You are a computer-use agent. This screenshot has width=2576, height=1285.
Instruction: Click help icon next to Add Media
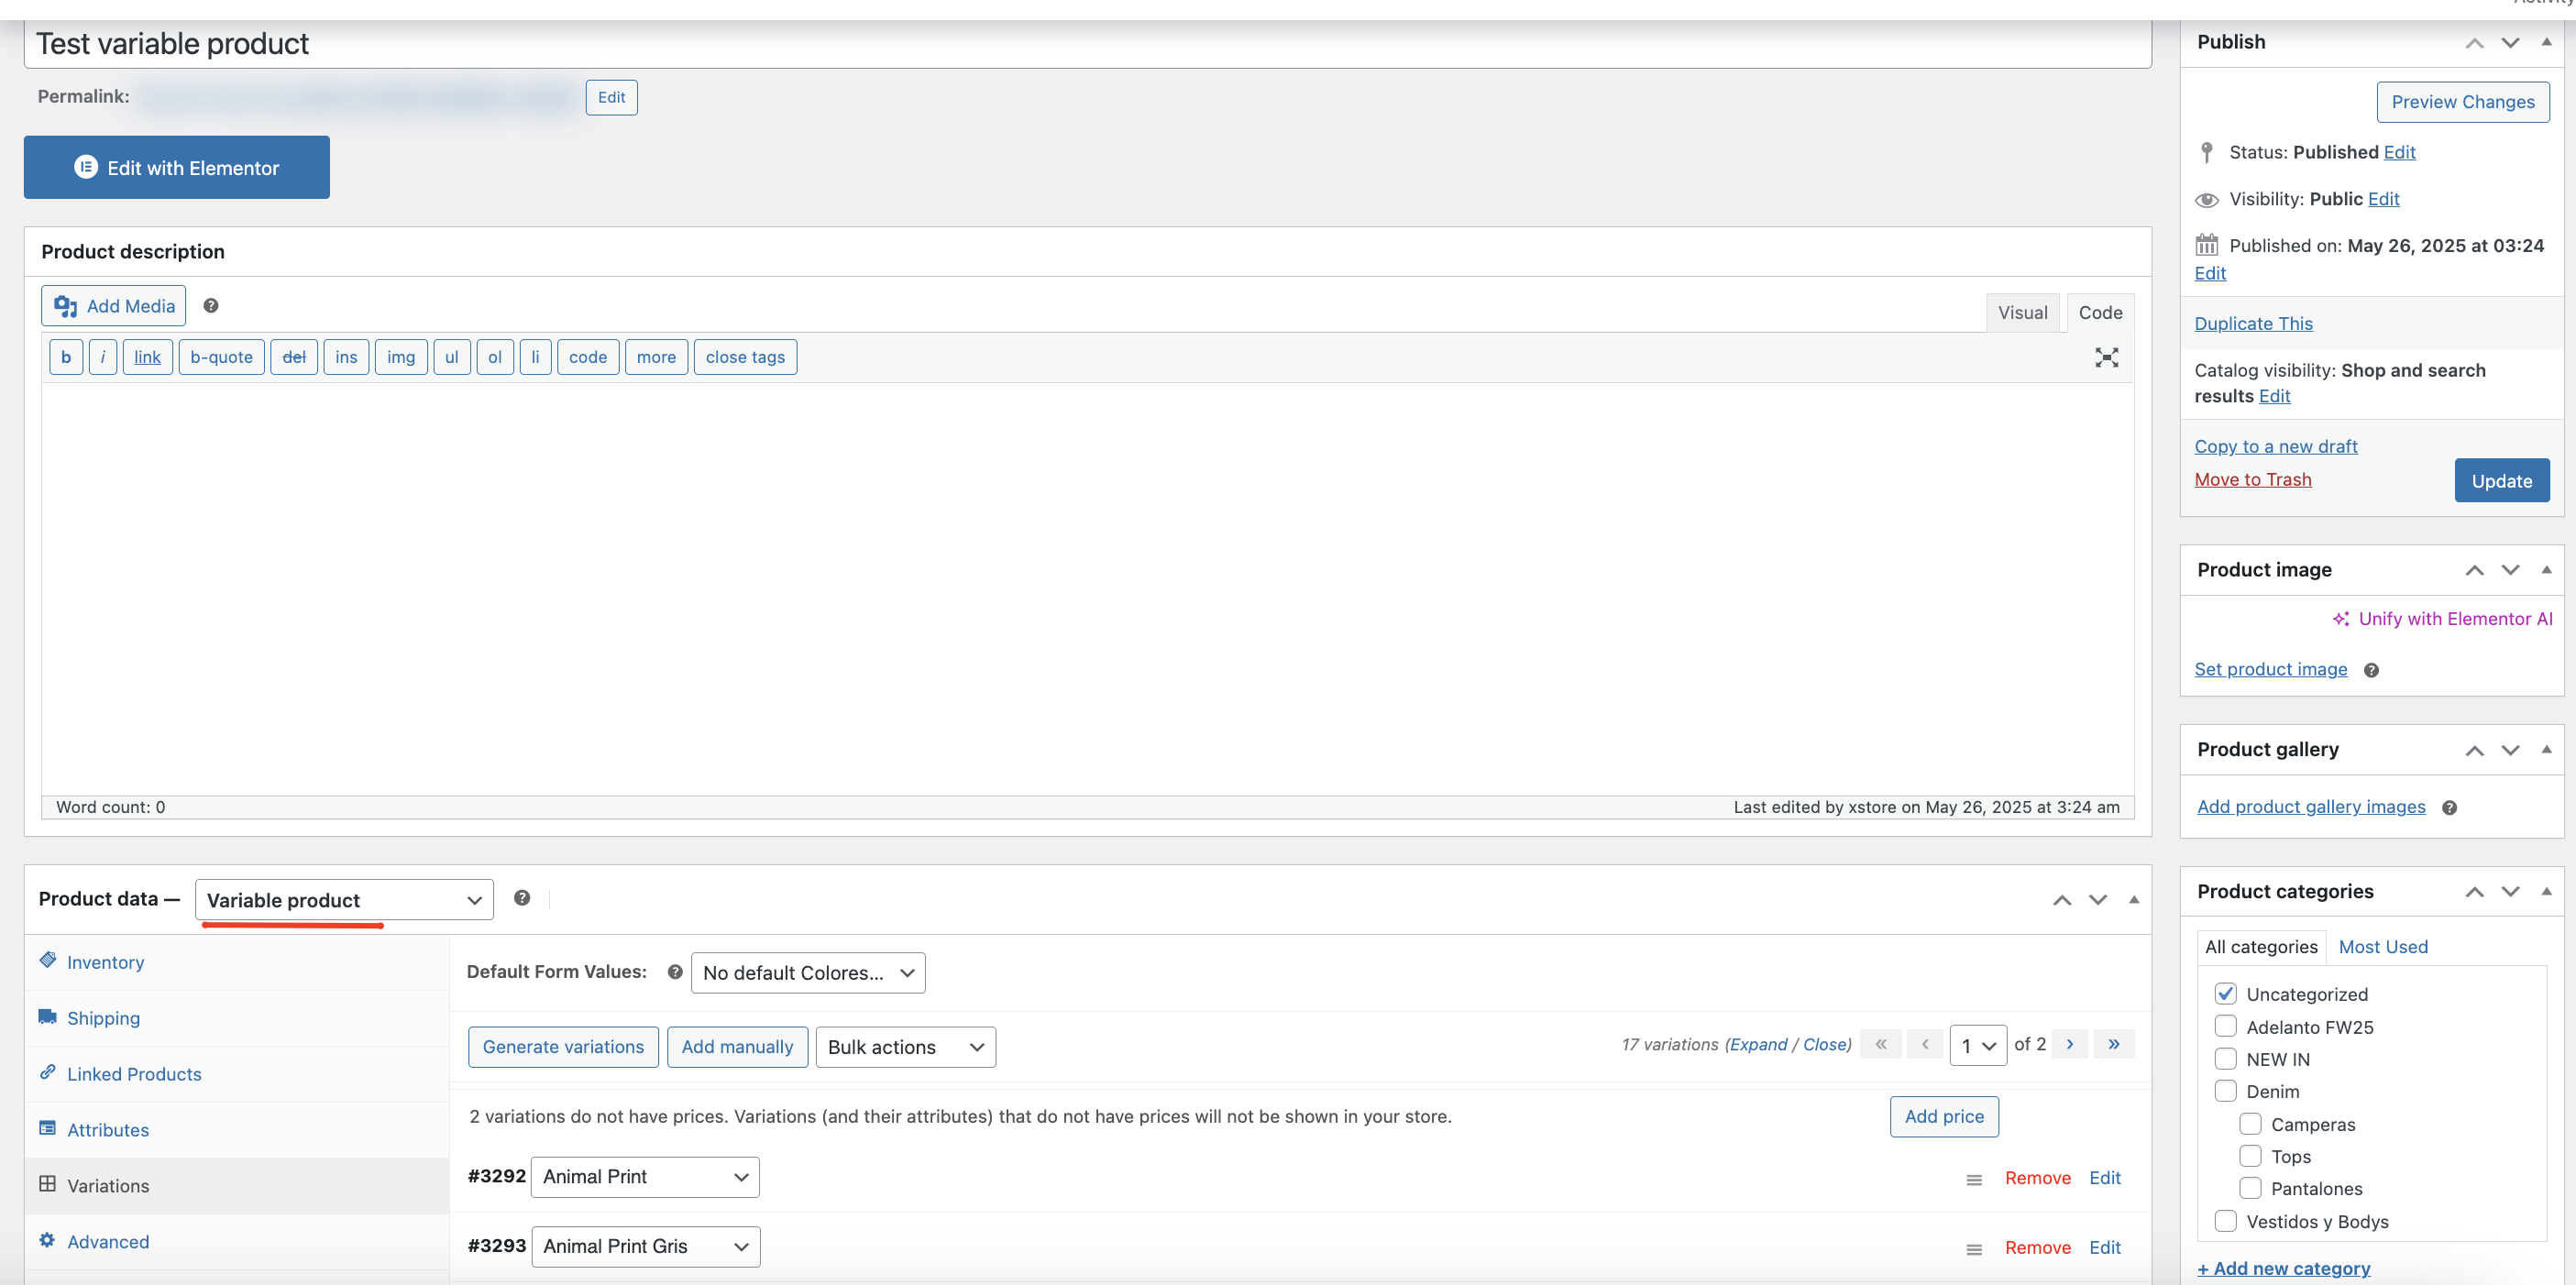[x=211, y=306]
